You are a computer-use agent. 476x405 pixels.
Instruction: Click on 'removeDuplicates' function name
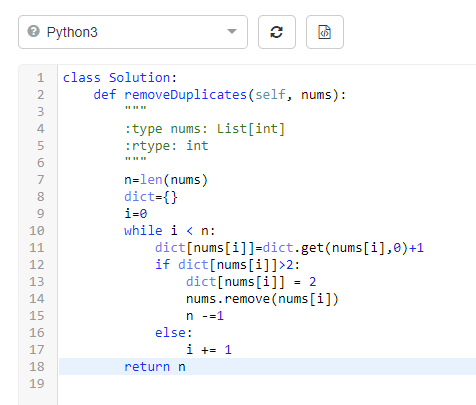coord(185,95)
